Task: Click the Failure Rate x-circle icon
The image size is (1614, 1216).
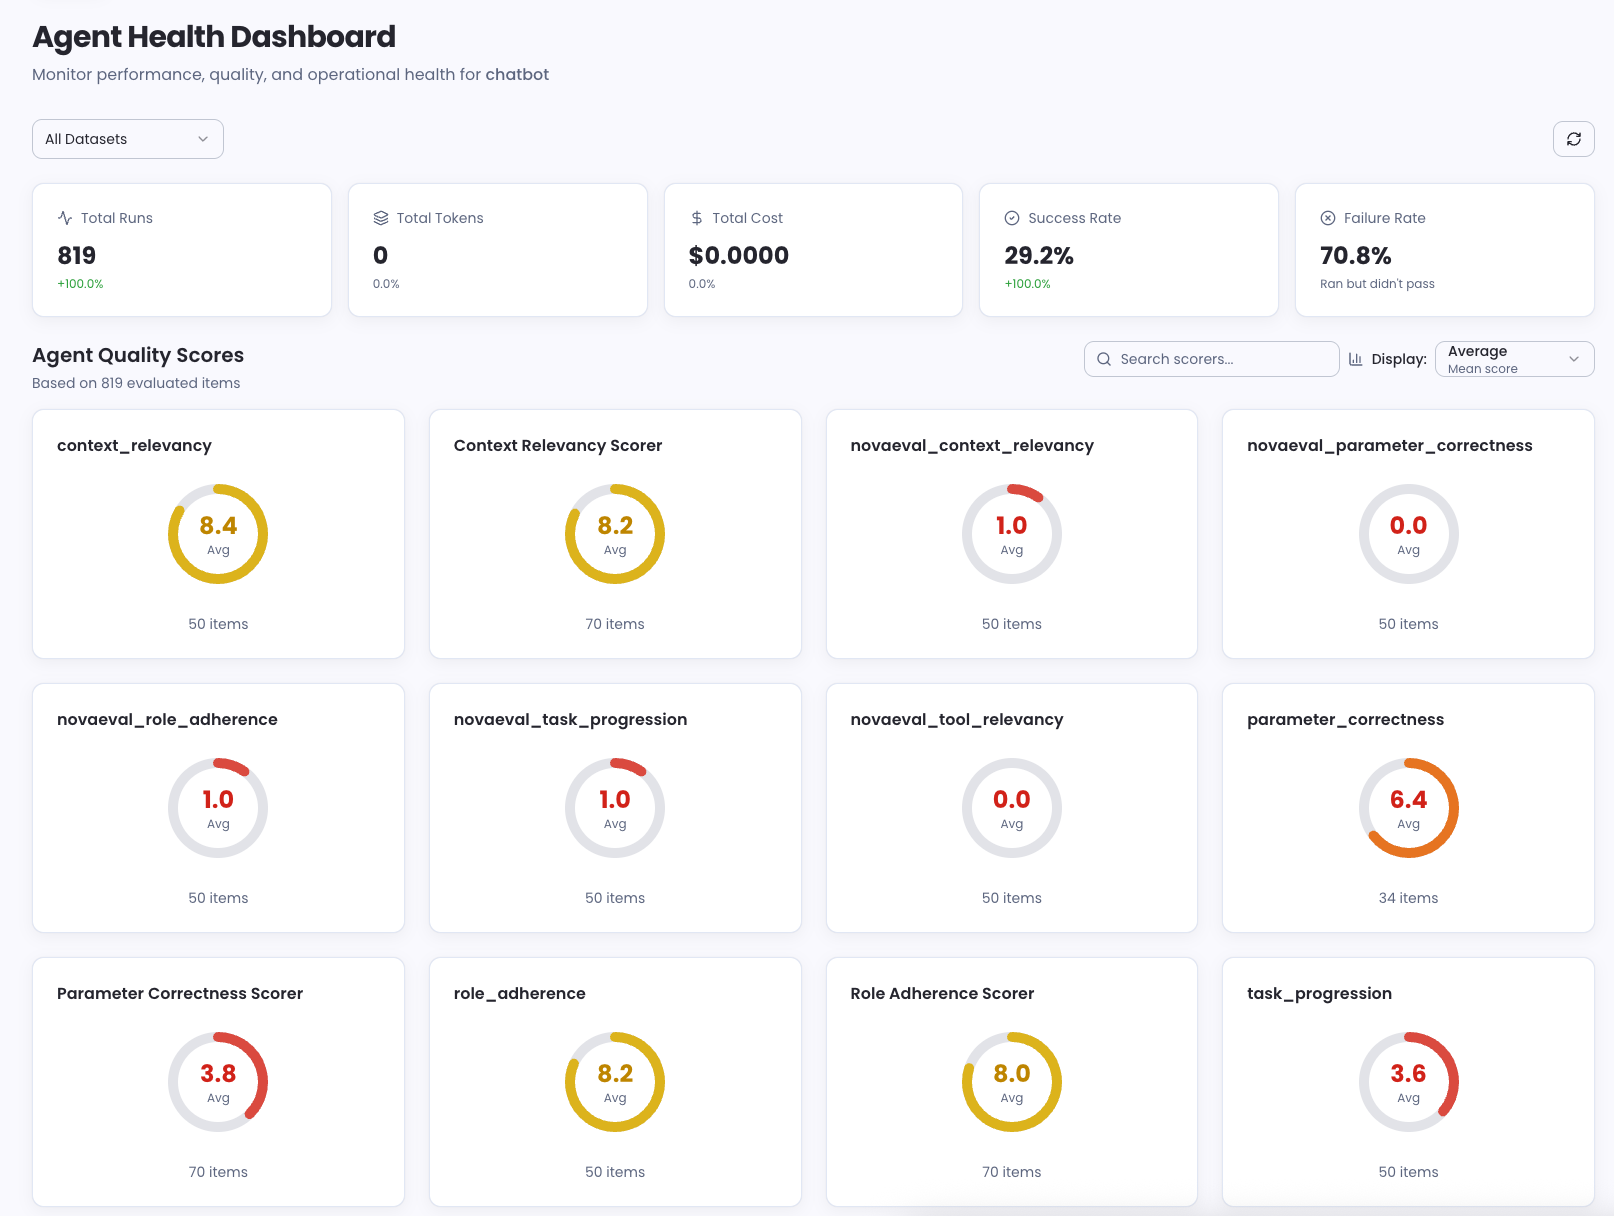Action: point(1327,217)
